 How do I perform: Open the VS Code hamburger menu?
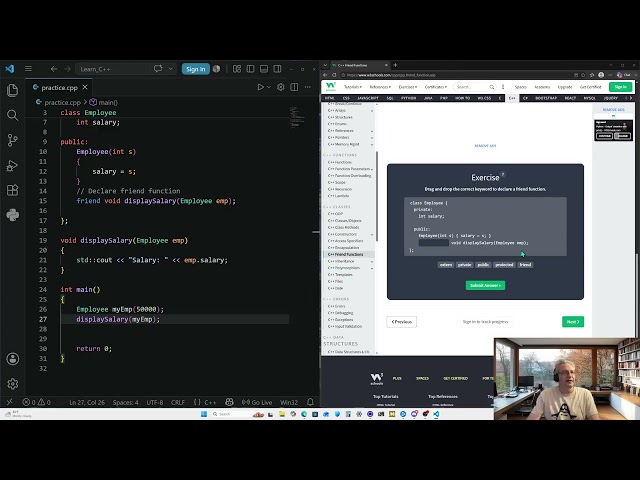point(28,69)
